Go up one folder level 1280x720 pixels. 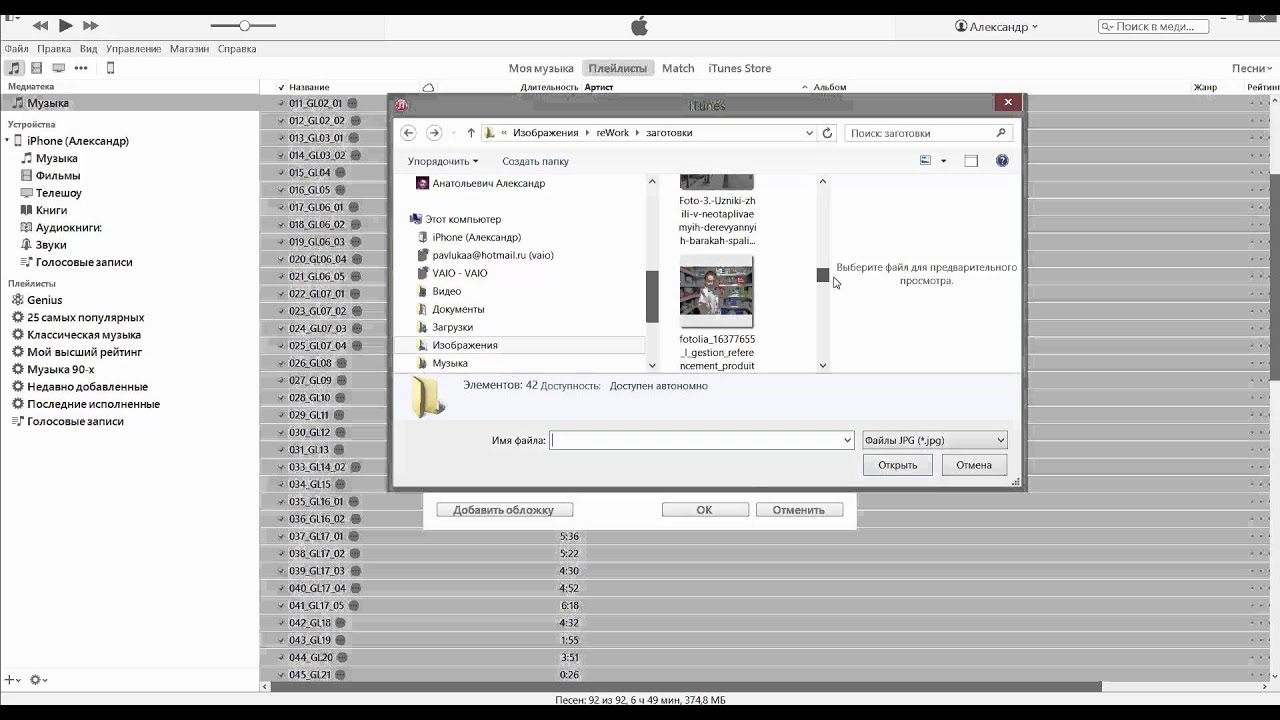471,133
